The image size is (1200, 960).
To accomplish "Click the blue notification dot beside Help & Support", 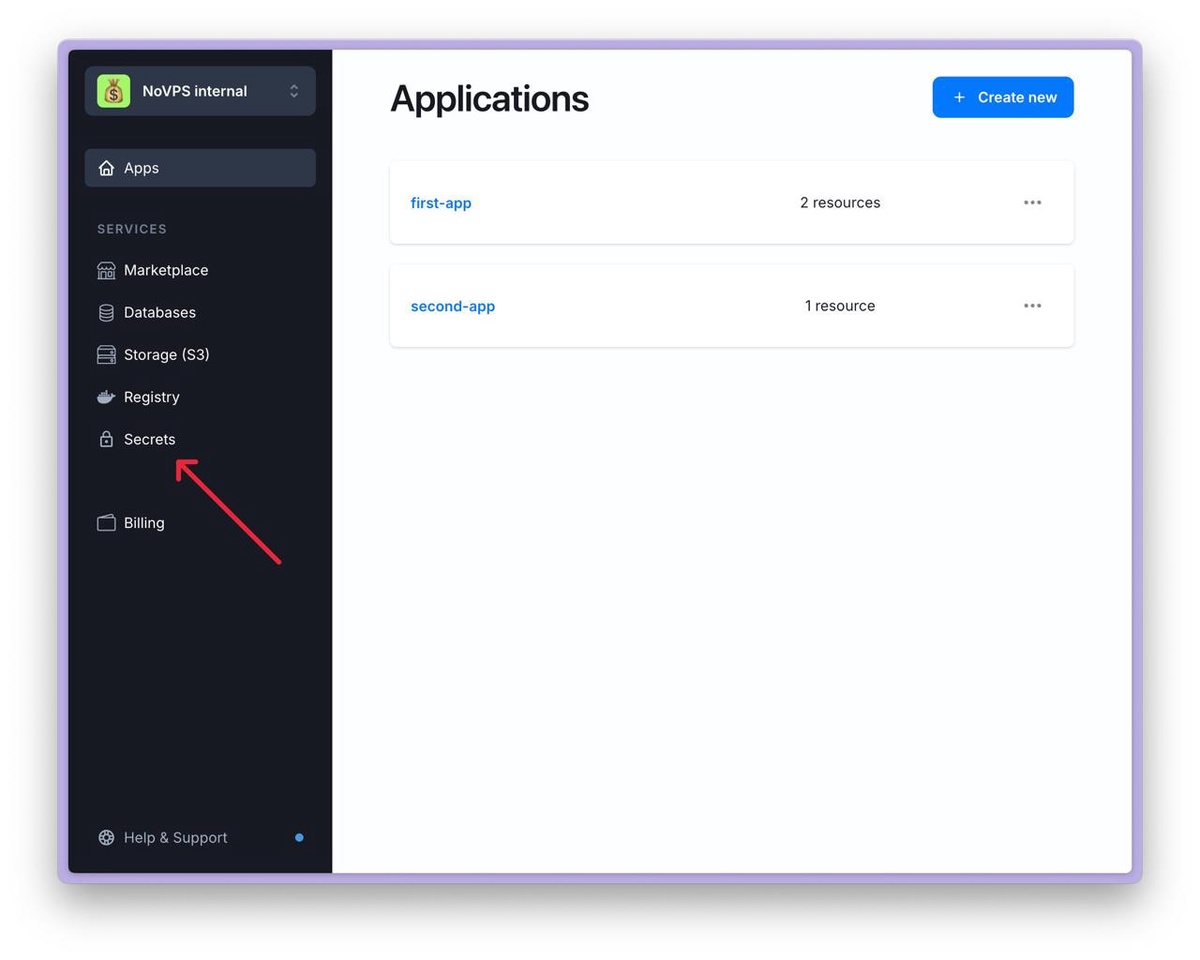I will pos(299,838).
